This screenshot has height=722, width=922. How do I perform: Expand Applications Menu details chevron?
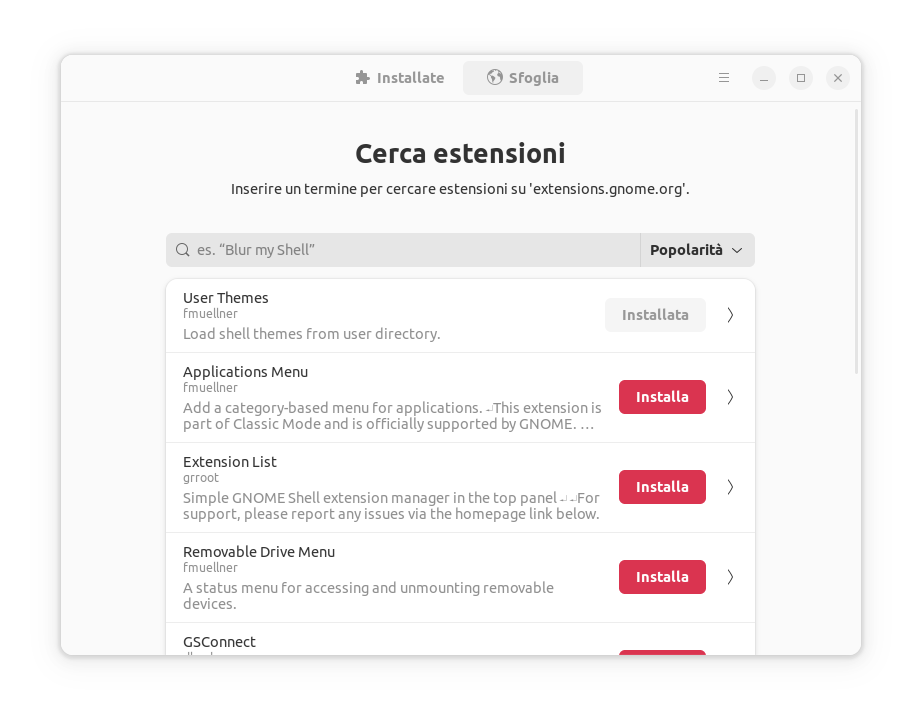tap(730, 397)
